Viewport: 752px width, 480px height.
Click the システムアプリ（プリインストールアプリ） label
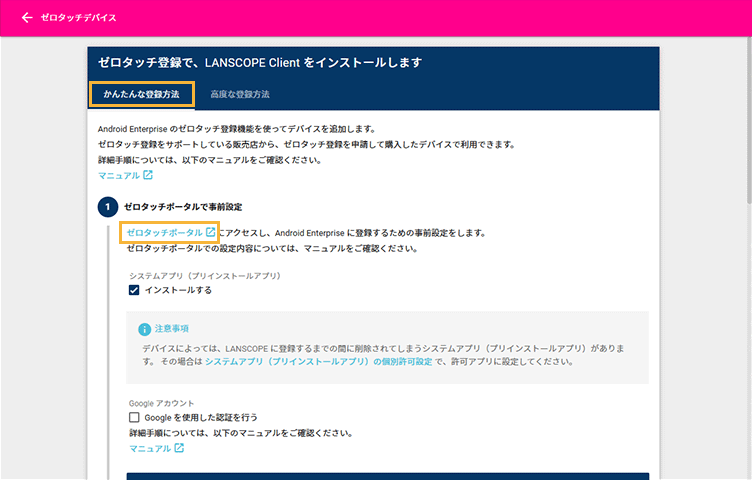(205, 276)
